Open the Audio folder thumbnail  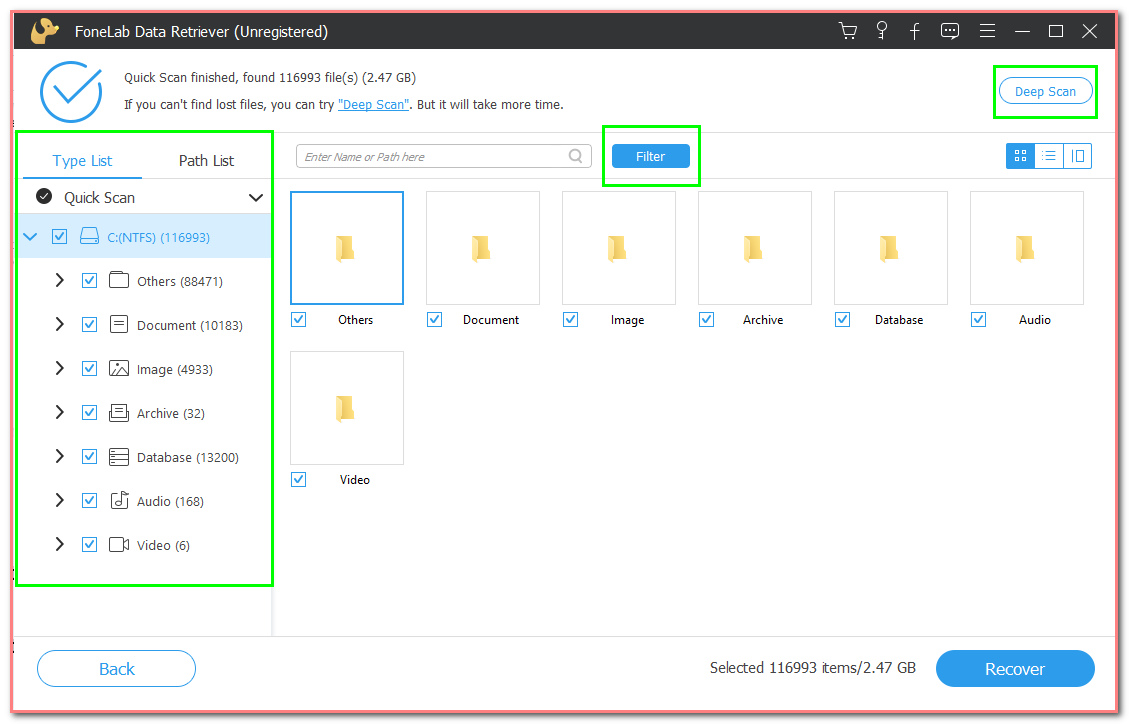tap(1027, 248)
